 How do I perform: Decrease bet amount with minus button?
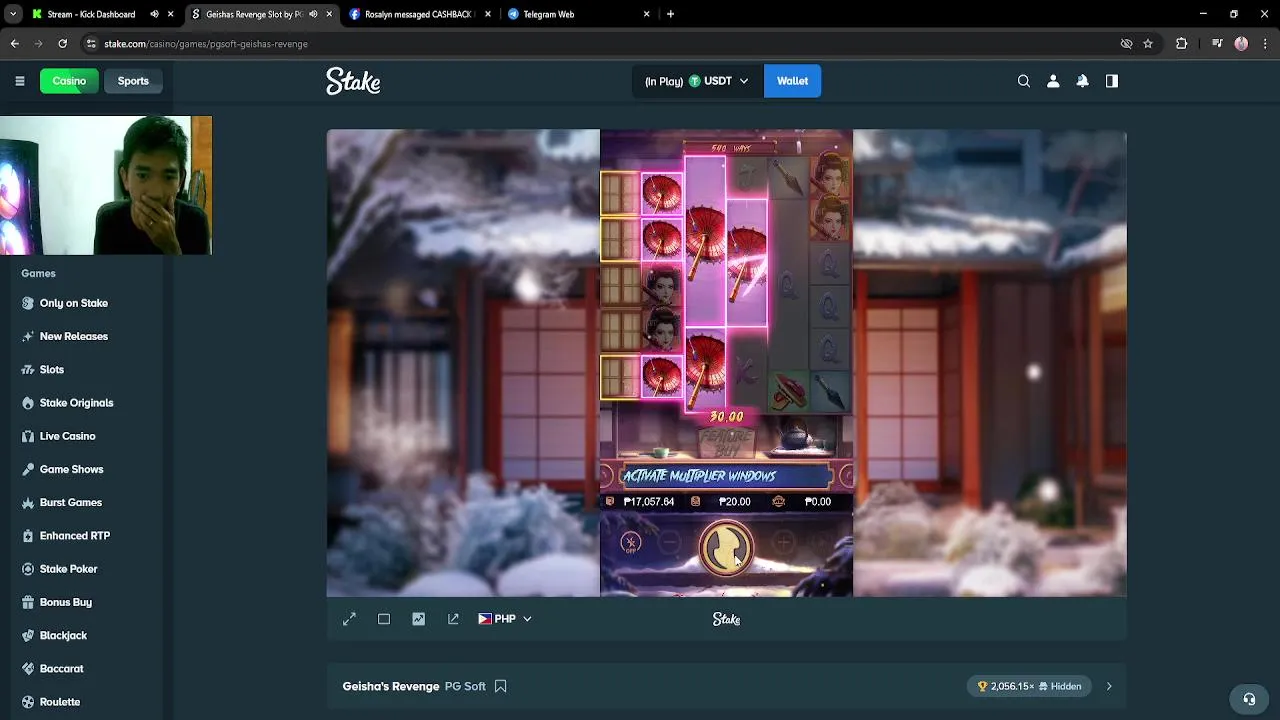click(x=670, y=542)
